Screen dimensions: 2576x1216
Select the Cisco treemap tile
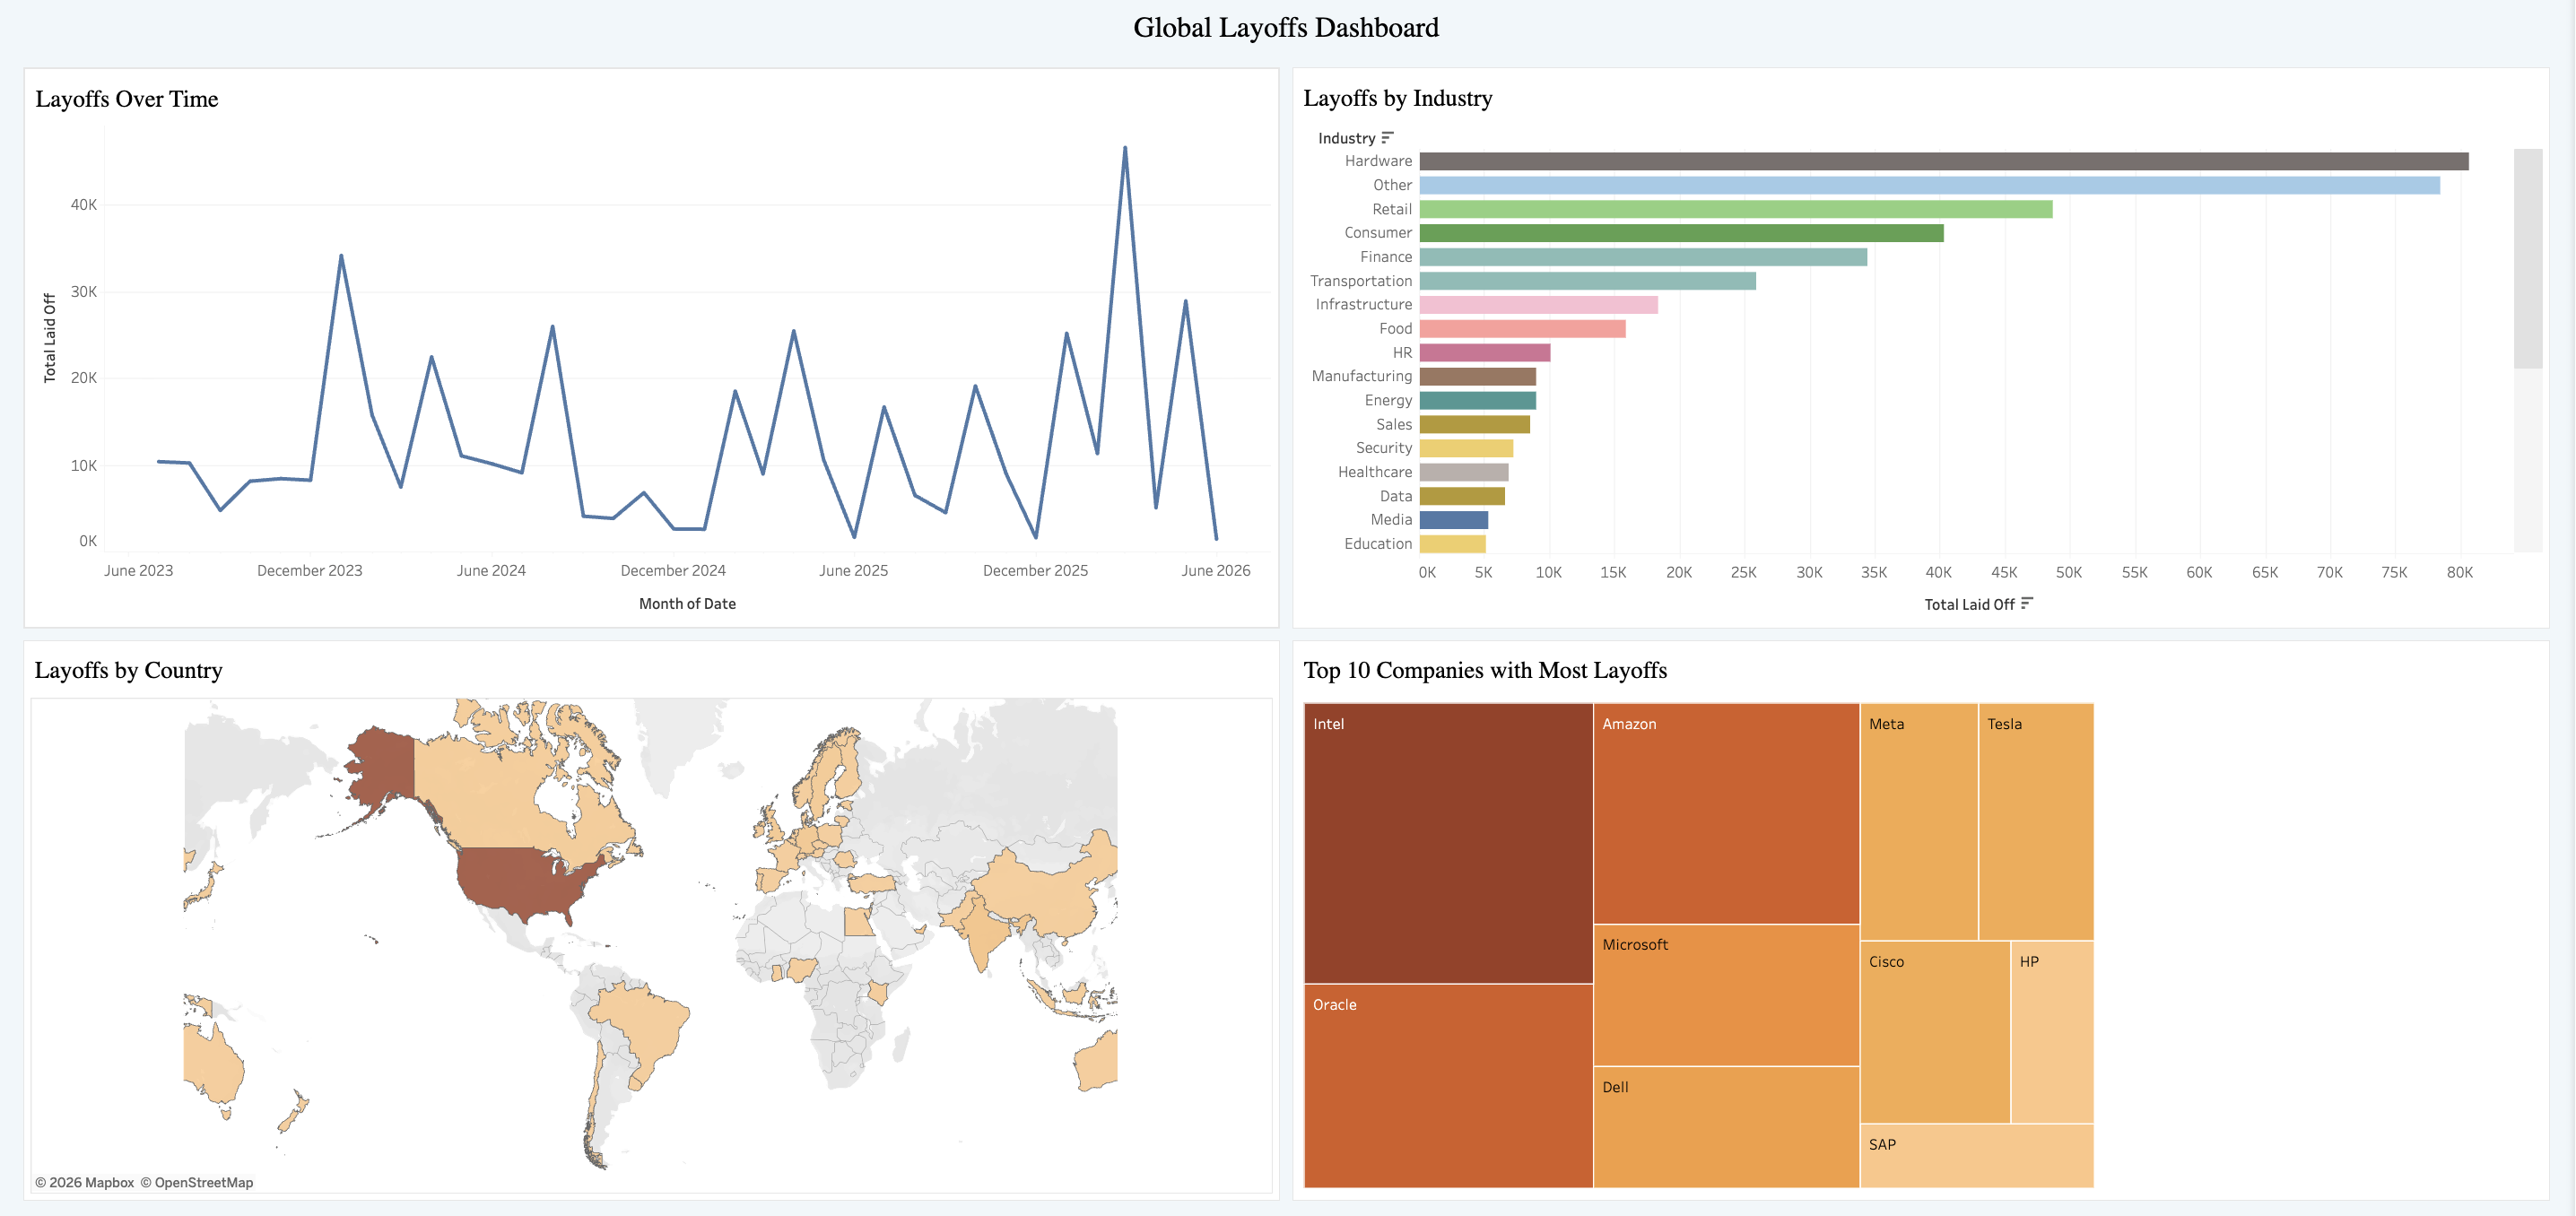1935,1032
